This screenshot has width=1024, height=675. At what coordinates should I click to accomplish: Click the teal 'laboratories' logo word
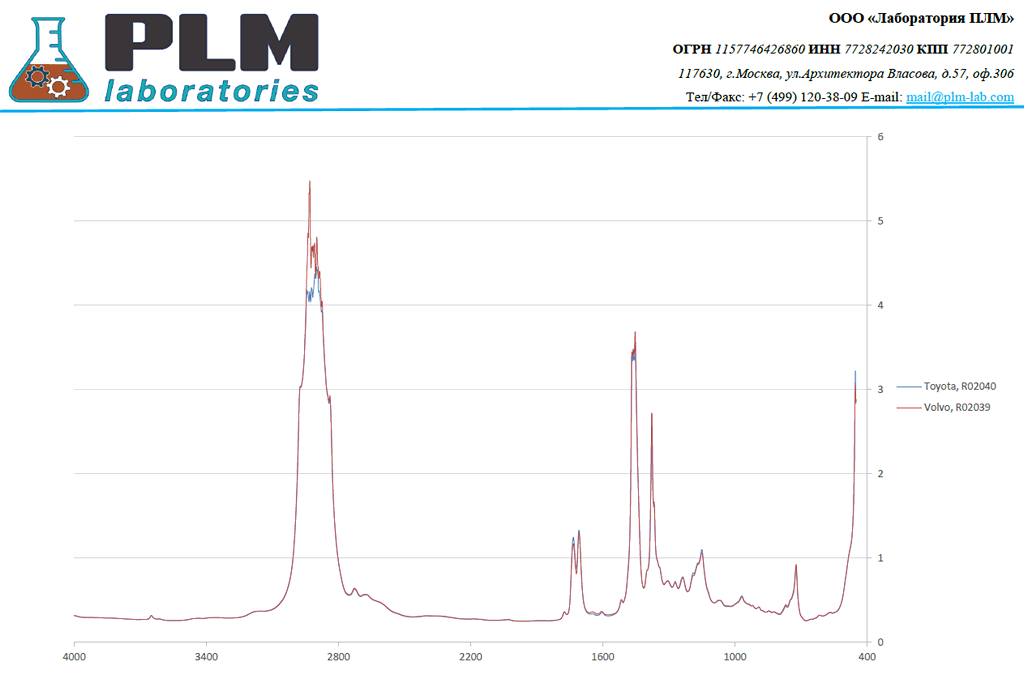click(x=212, y=91)
